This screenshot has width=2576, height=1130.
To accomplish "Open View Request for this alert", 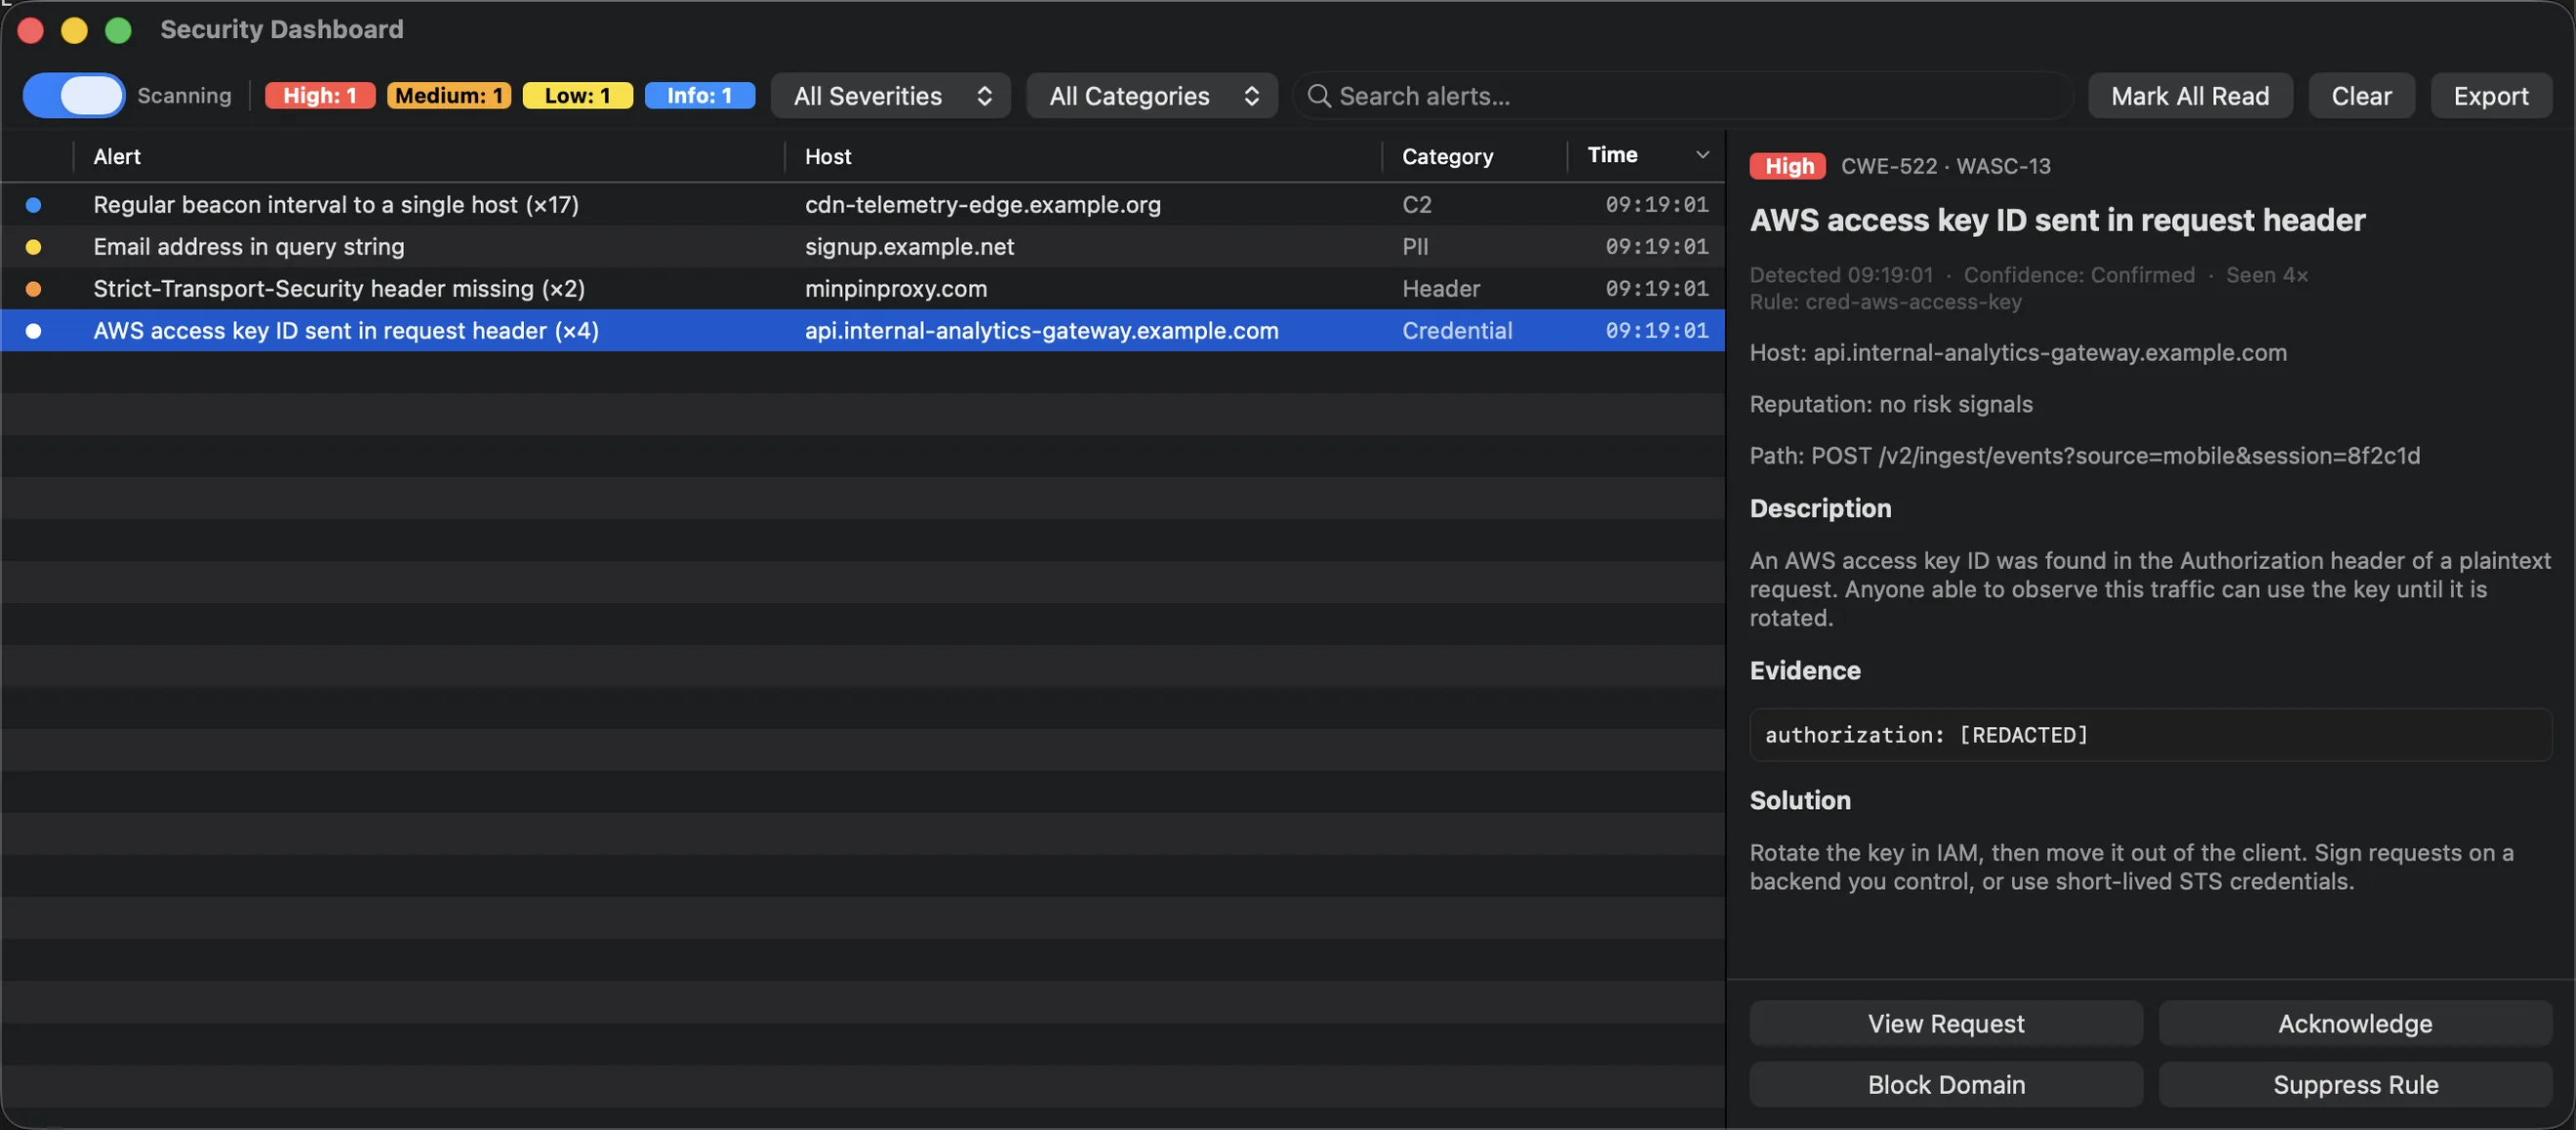I will tap(1945, 1024).
